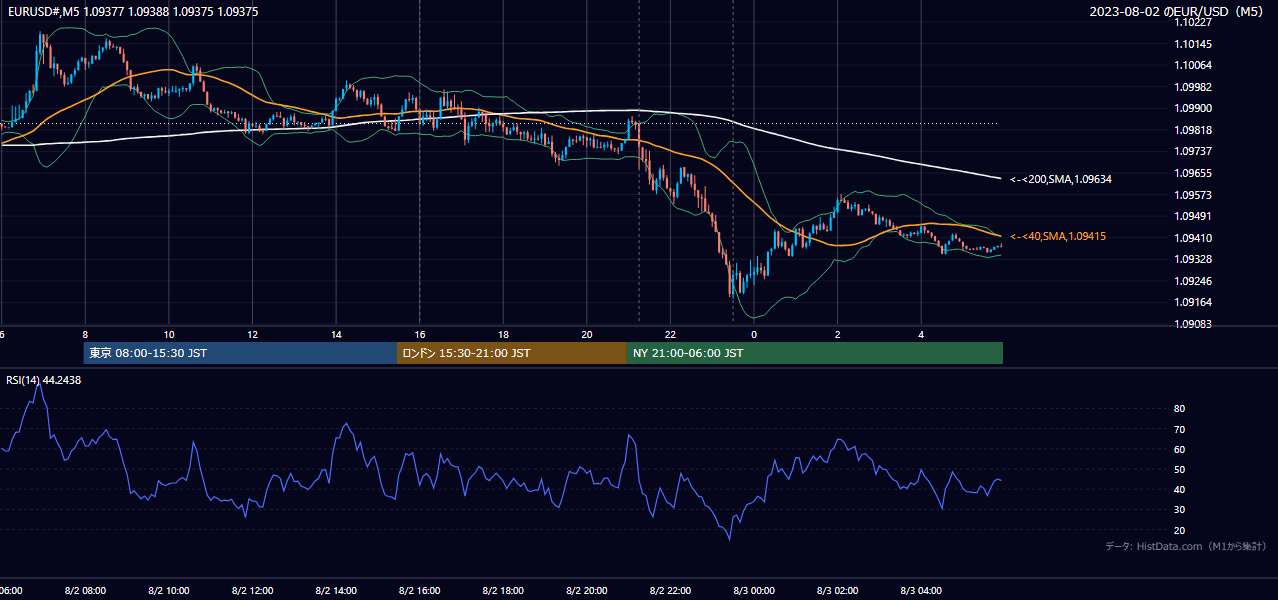Image resolution: width=1278 pixels, height=600 pixels.
Task: Click the 8/2 22:00 time label
Action: (671, 591)
